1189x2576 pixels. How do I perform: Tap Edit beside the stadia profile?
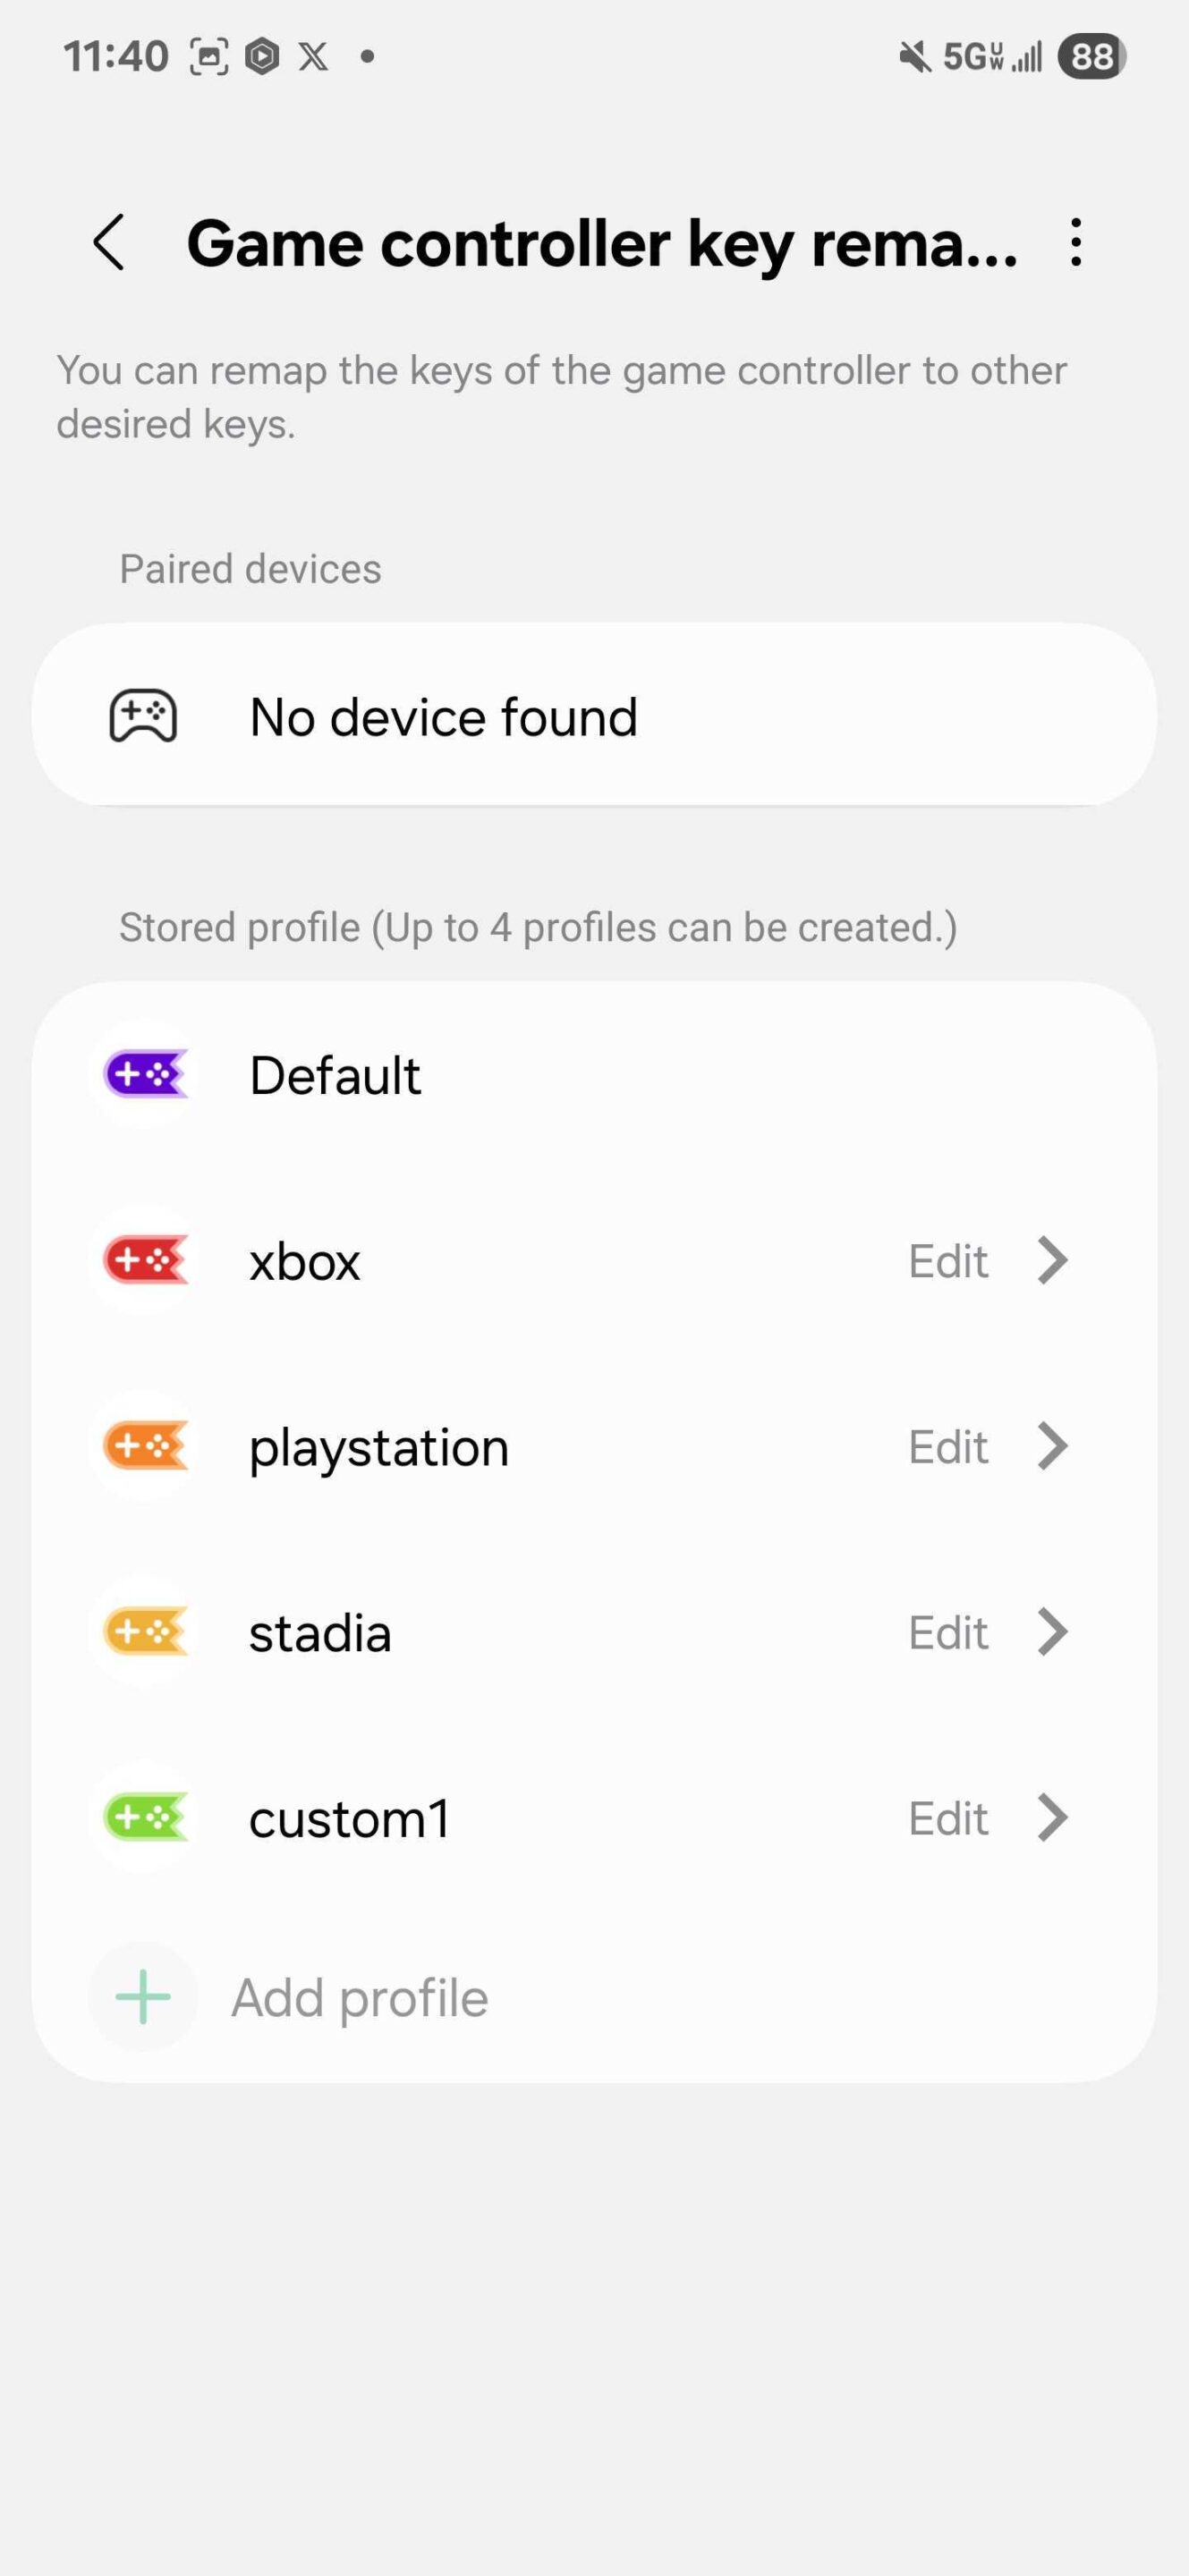click(948, 1632)
